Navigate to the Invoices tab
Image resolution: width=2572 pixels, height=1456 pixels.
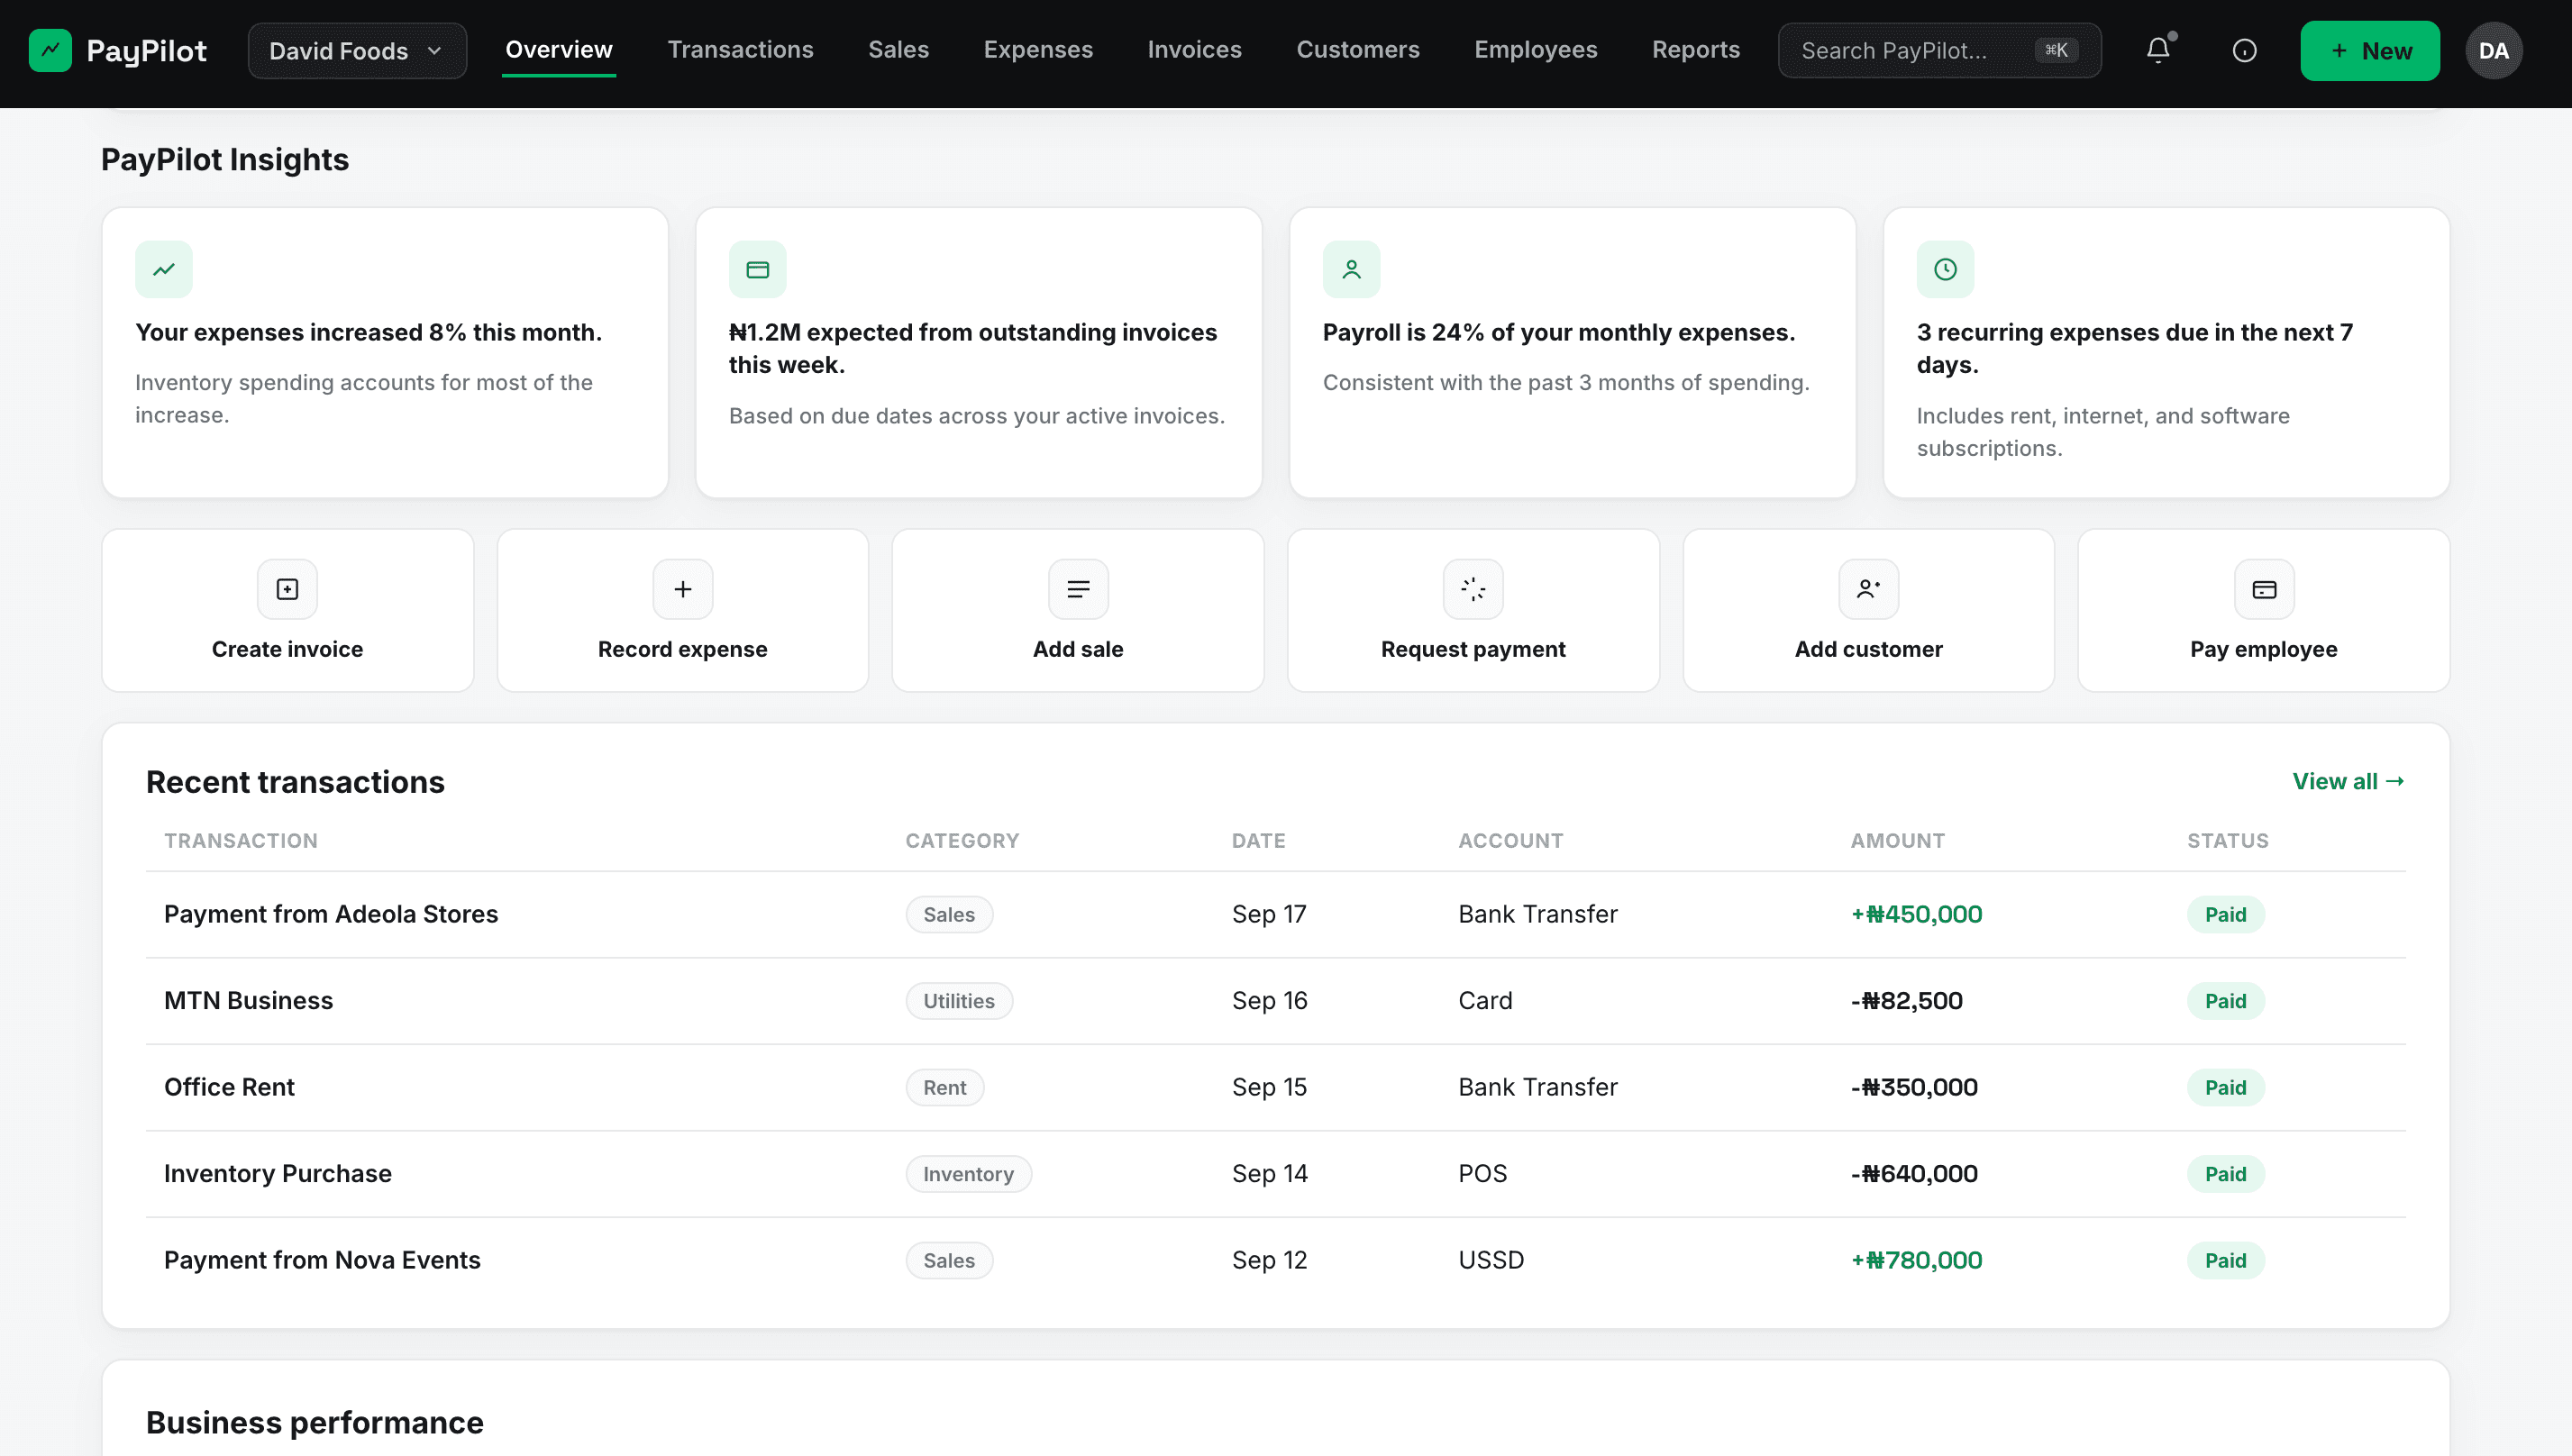tap(1194, 49)
